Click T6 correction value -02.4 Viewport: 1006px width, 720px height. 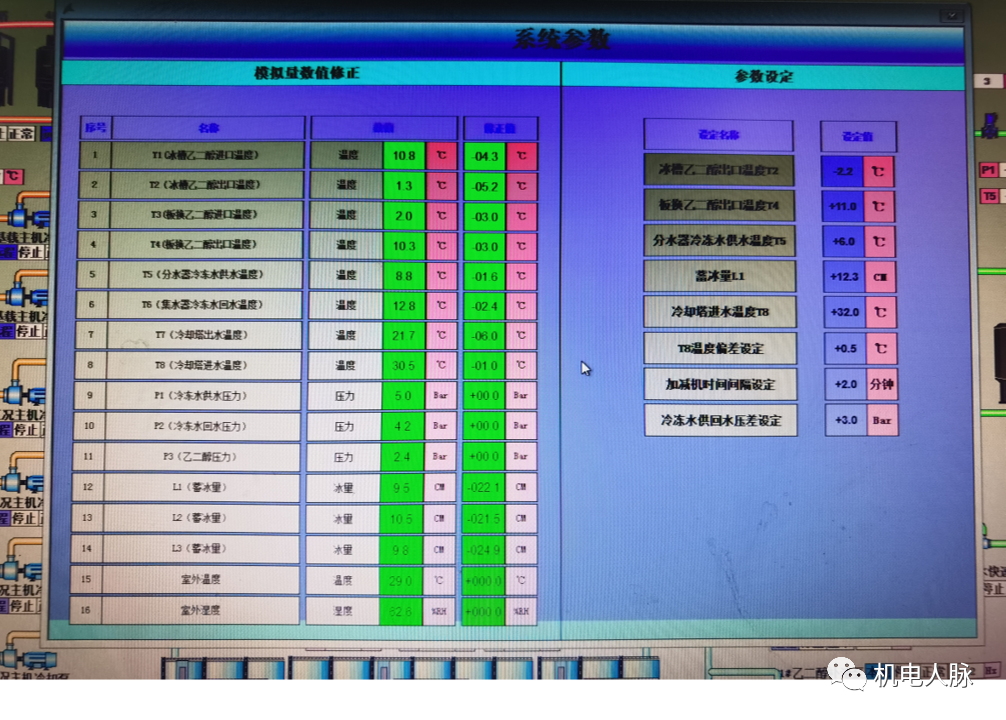(486, 306)
